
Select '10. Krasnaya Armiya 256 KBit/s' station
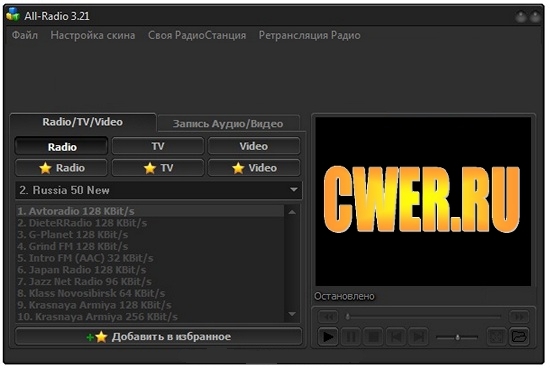[150, 317]
